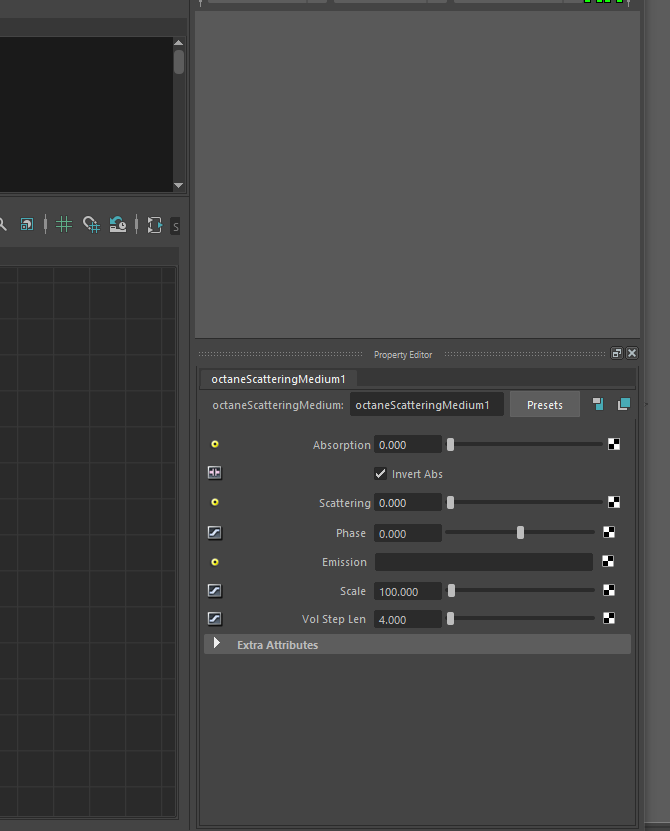Open texture map button for Phase
This screenshot has width=670, height=831.
pos(609,532)
